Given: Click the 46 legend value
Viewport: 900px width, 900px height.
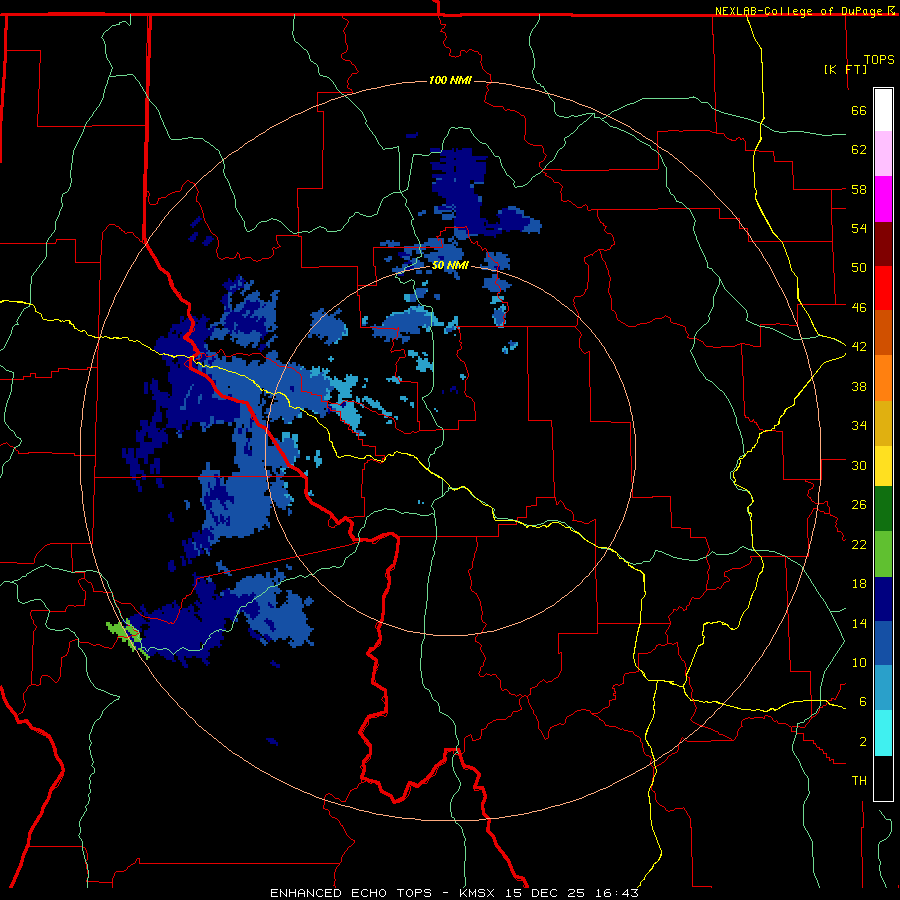Looking at the screenshot, I should click(x=859, y=308).
